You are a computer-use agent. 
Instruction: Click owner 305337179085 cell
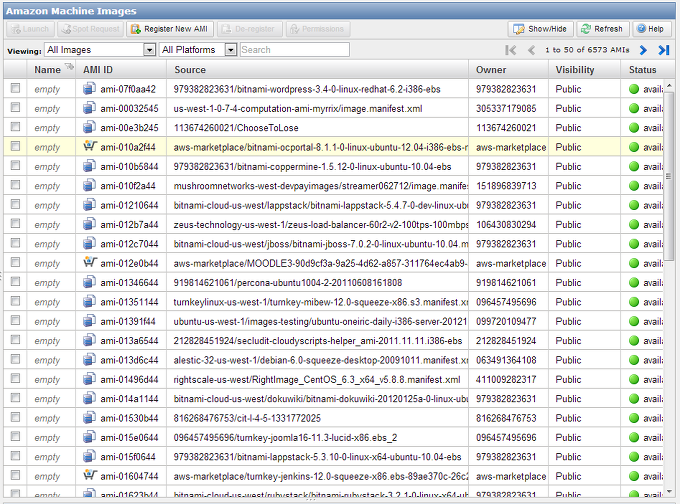508,108
